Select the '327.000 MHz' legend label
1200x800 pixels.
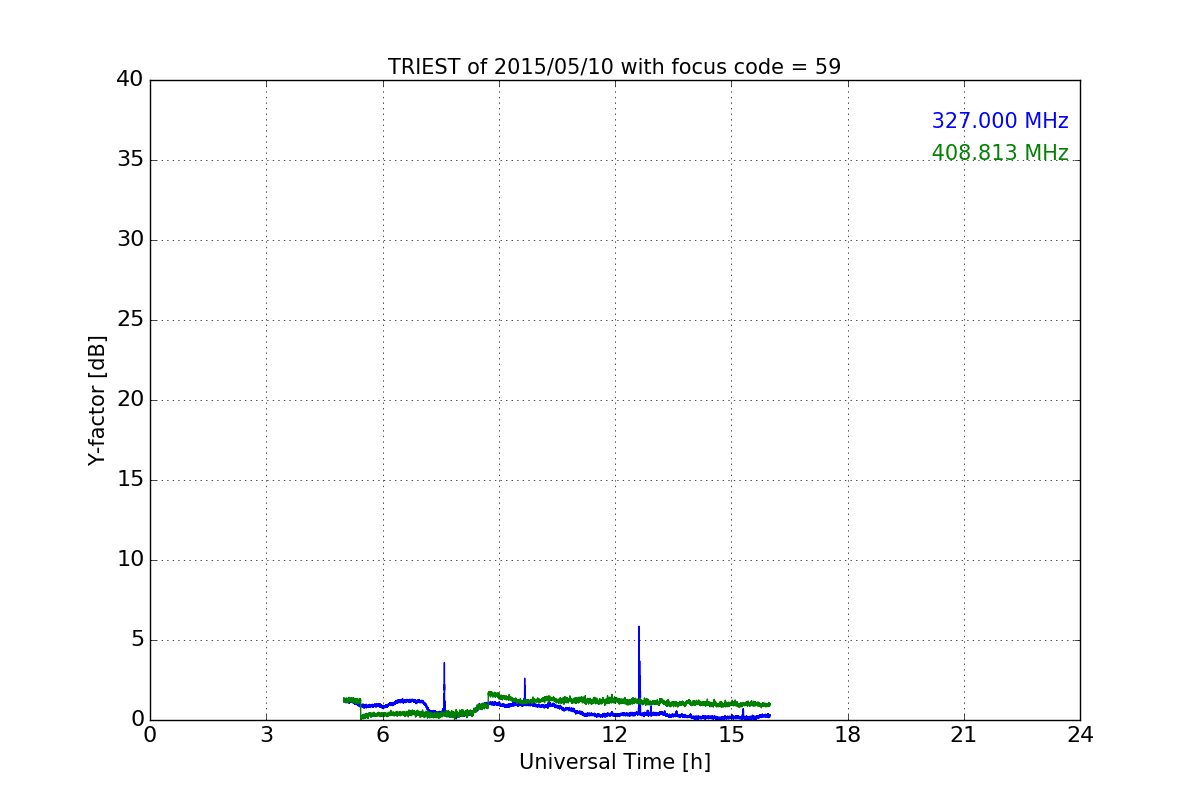pos(1000,121)
